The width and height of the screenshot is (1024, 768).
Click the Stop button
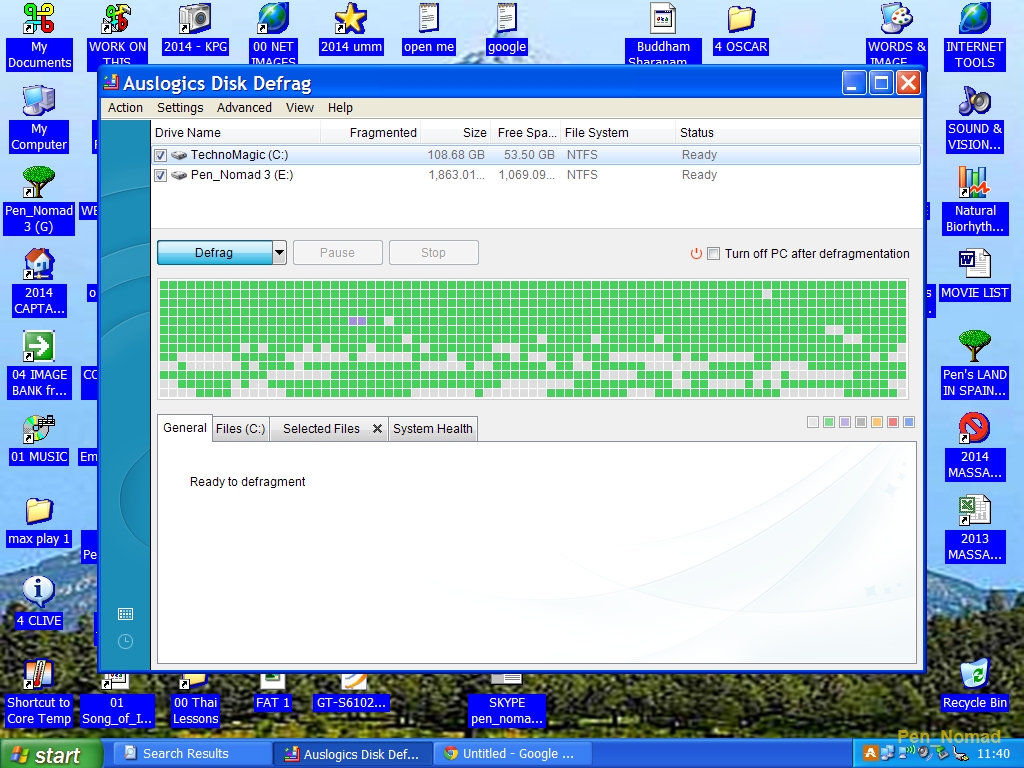434,253
